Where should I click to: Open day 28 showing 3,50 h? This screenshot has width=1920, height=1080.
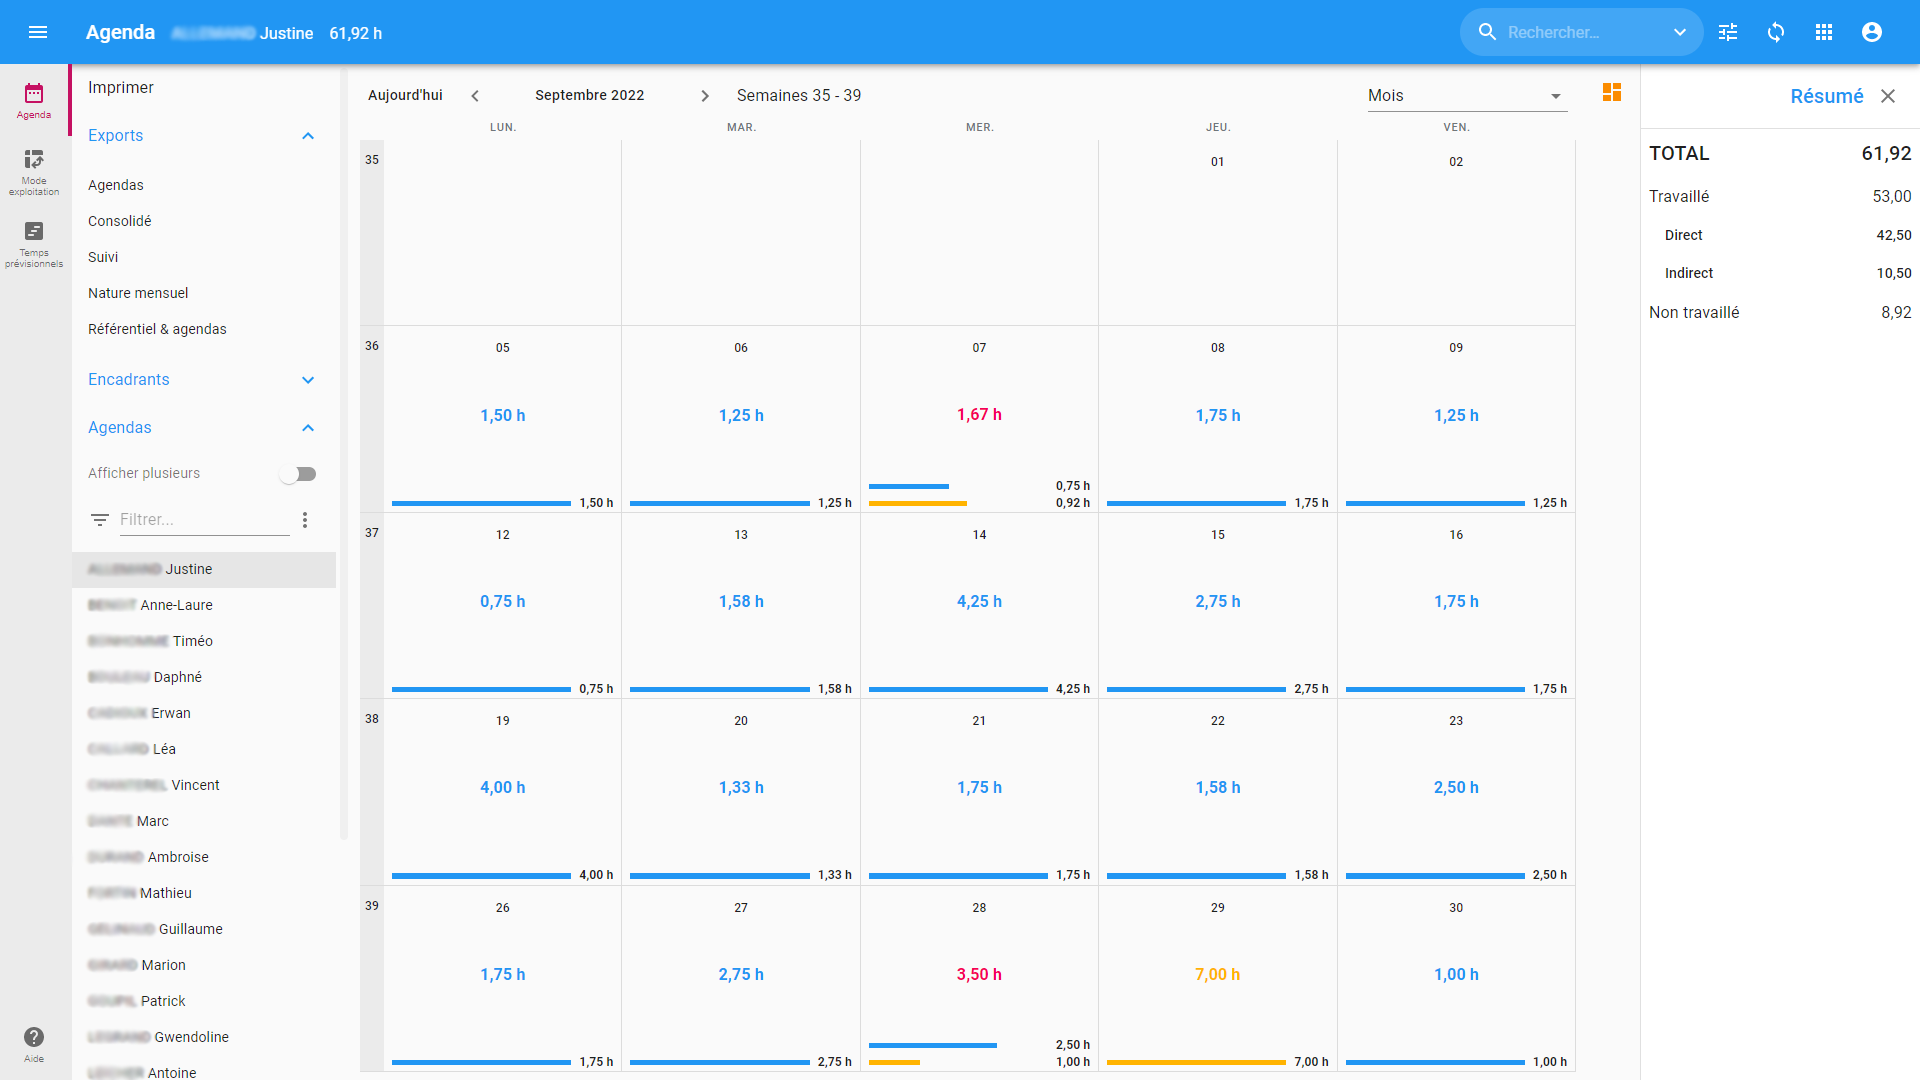pos(979,979)
